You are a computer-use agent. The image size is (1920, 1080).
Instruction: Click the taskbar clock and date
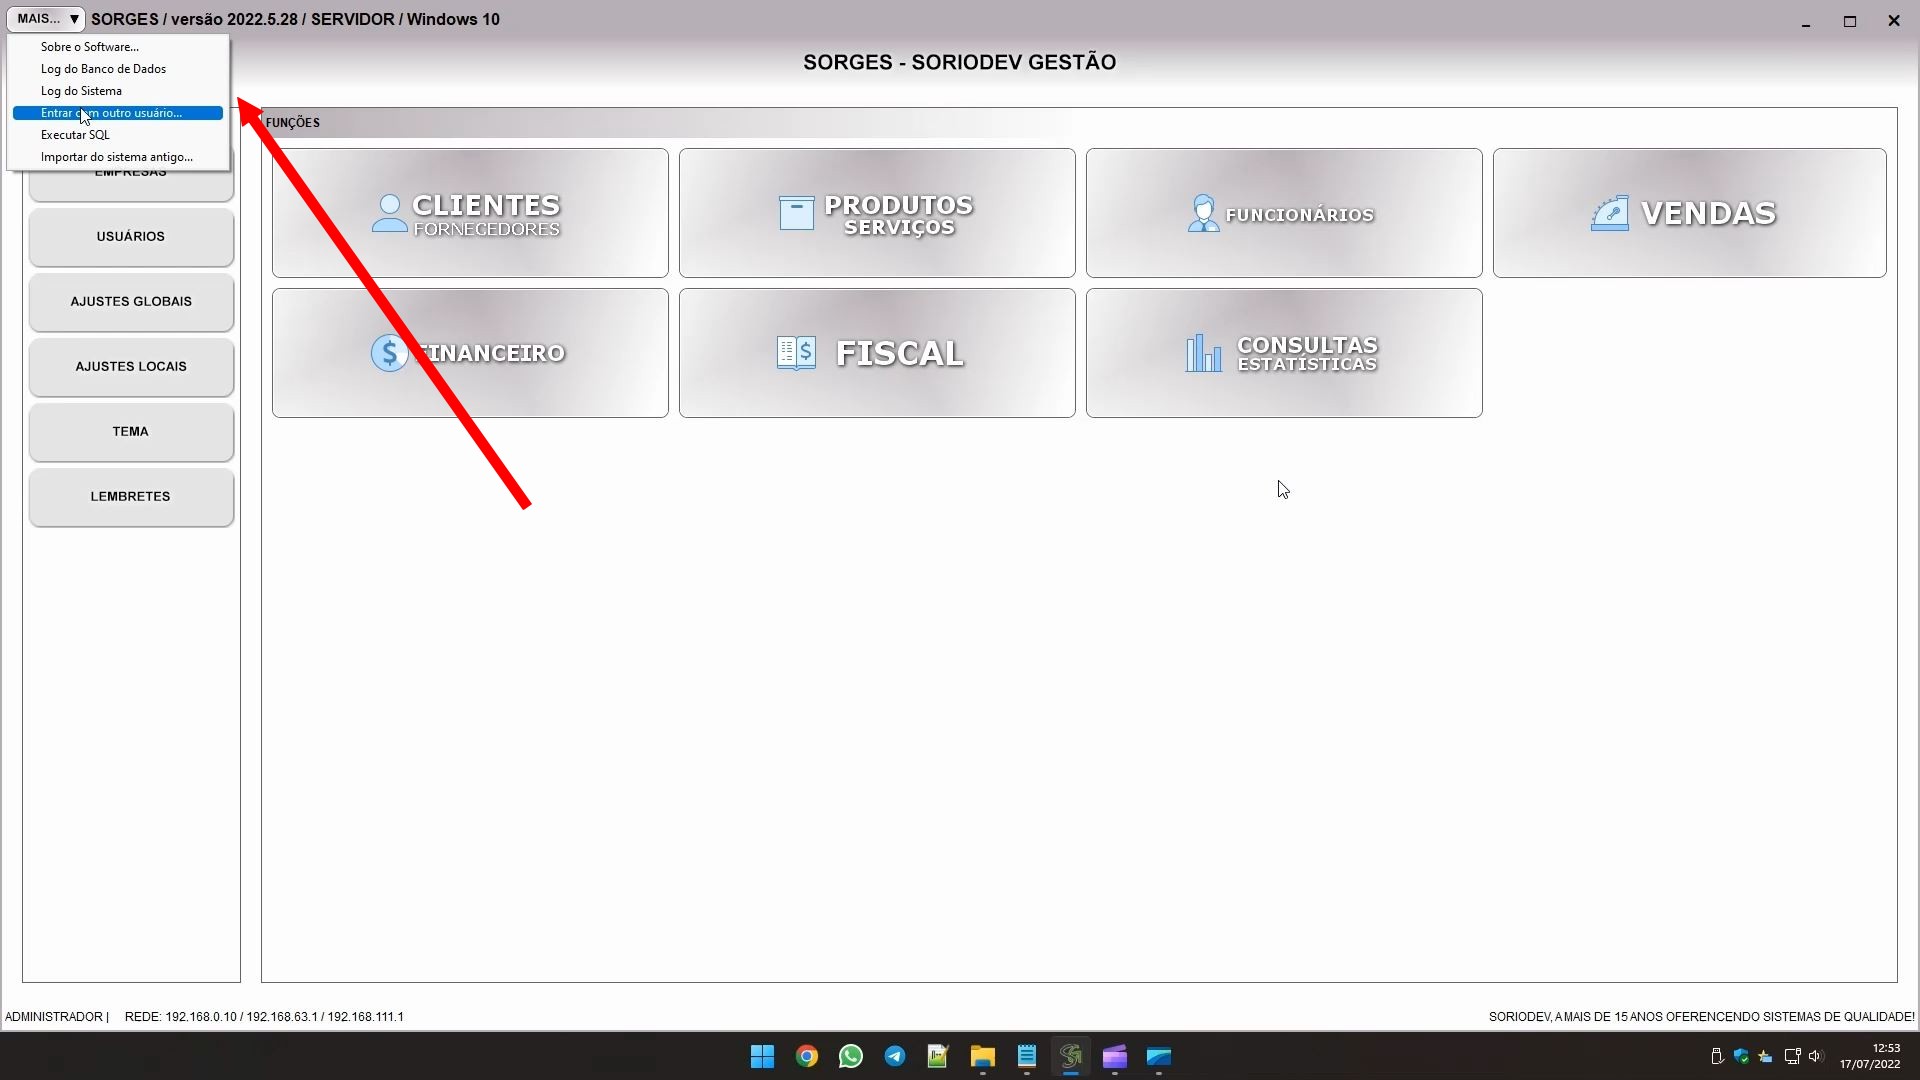1869,1056
